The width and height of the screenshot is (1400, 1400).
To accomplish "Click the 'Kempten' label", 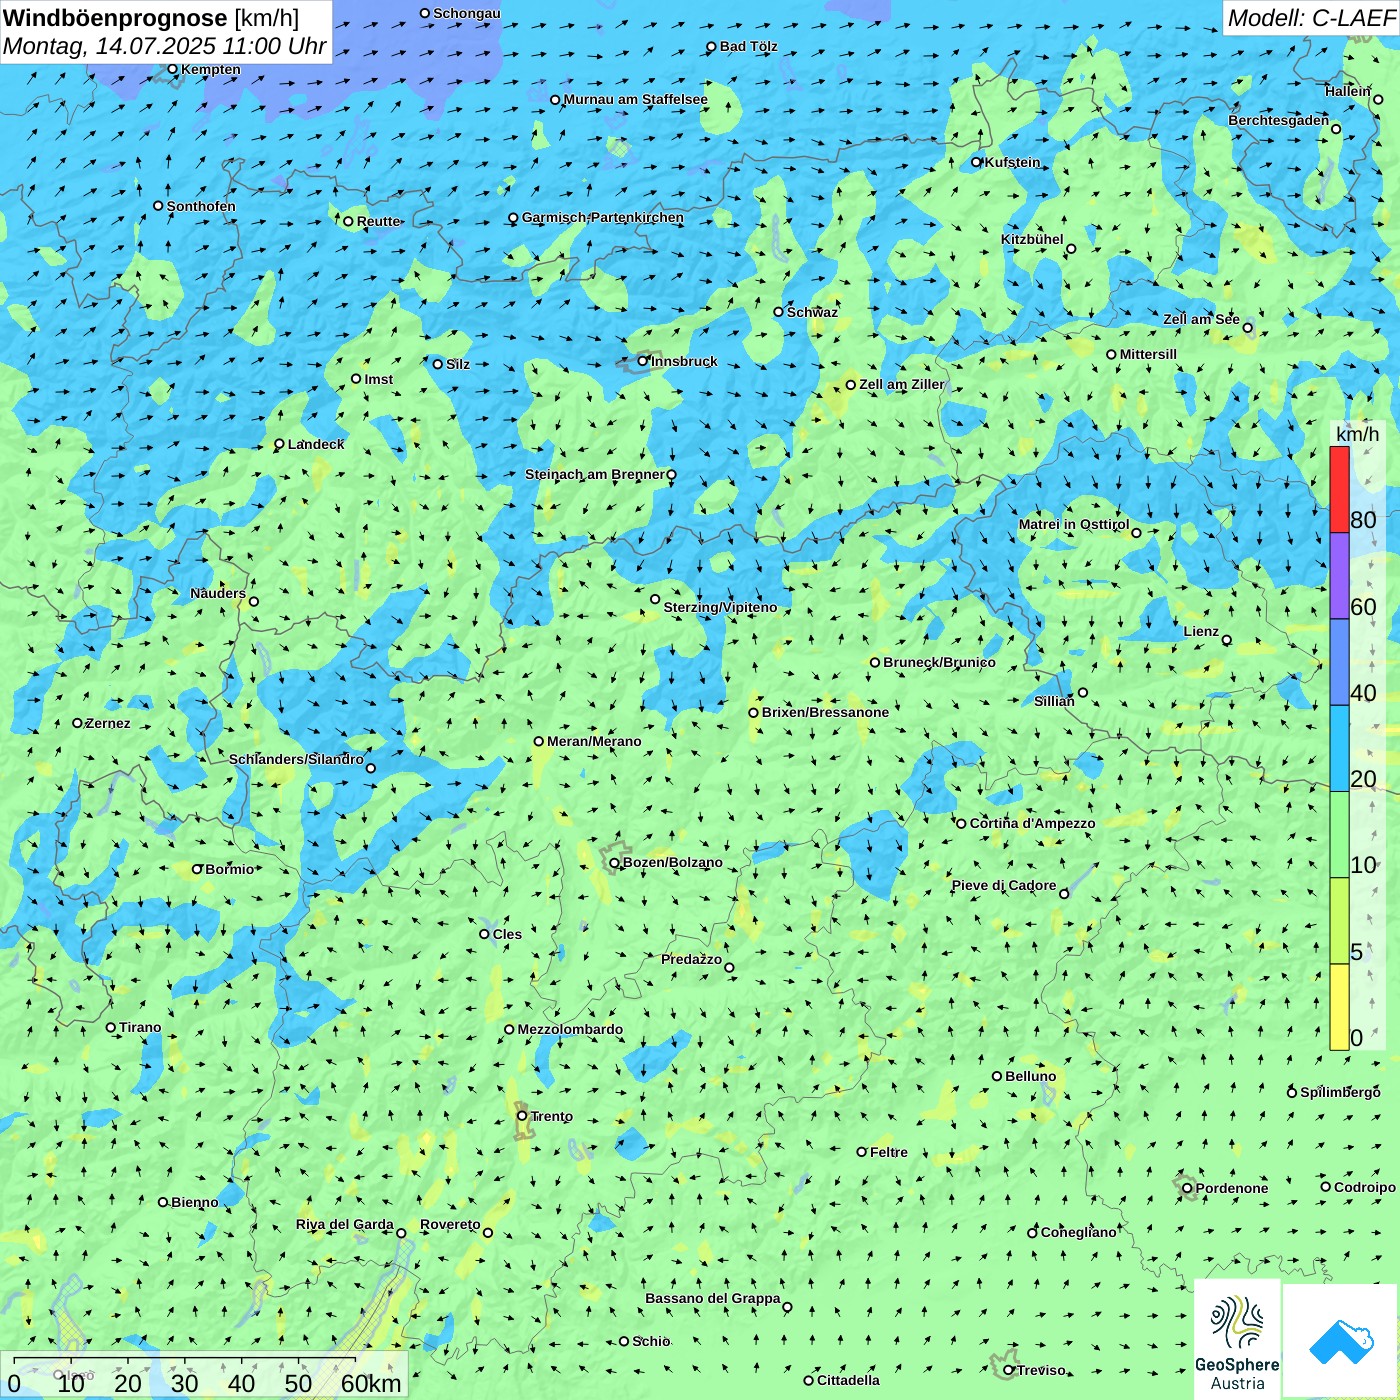I will (x=211, y=69).
